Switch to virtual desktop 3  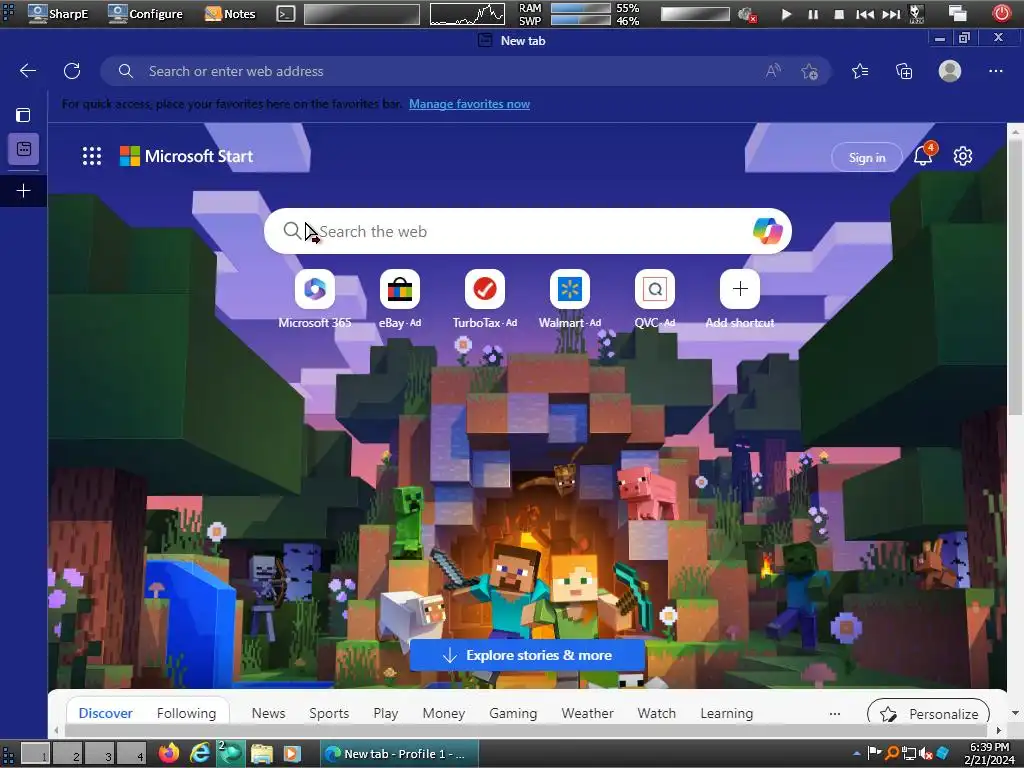pos(100,754)
